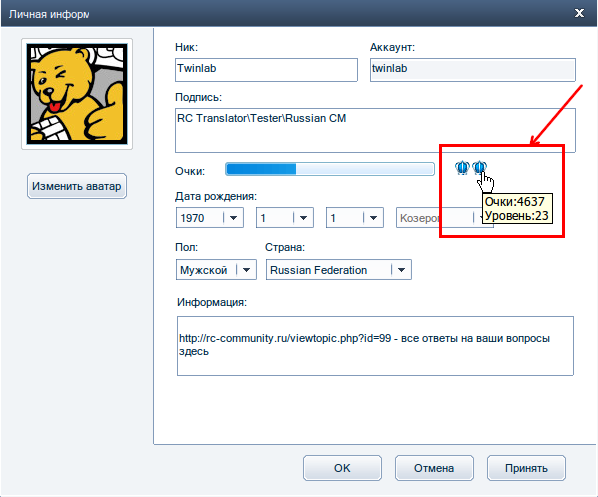Open the Russian Federation country dropdown

tap(339, 270)
